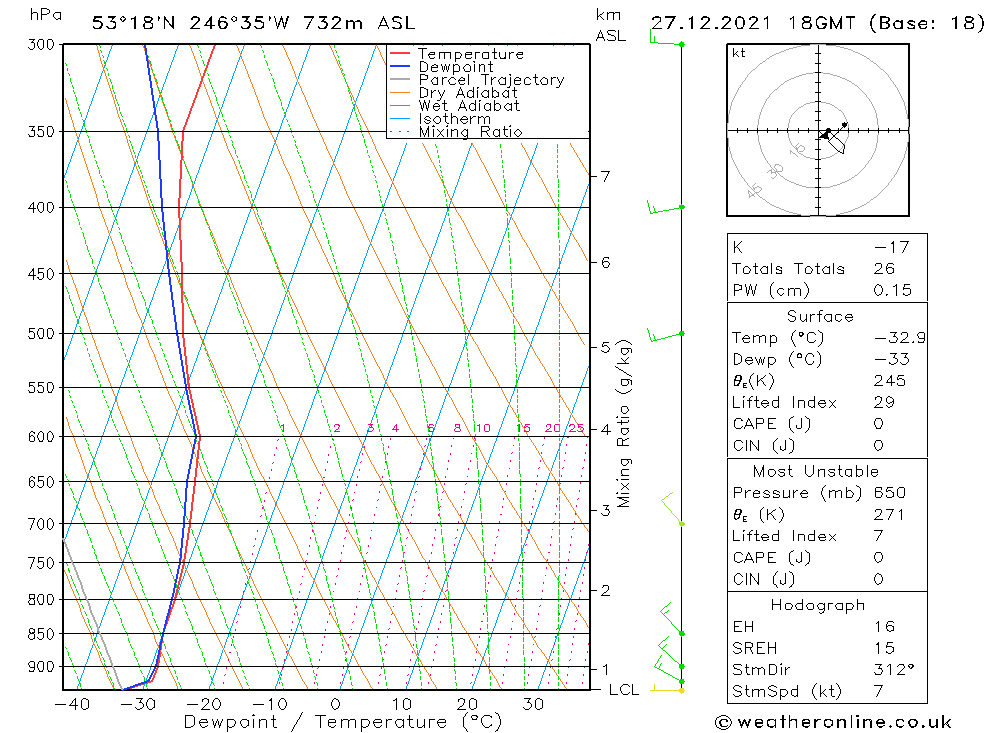1000x733 pixels.
Task: Click the '500' pressure level label
Action: pyautogui.click(x=41, y=334)
